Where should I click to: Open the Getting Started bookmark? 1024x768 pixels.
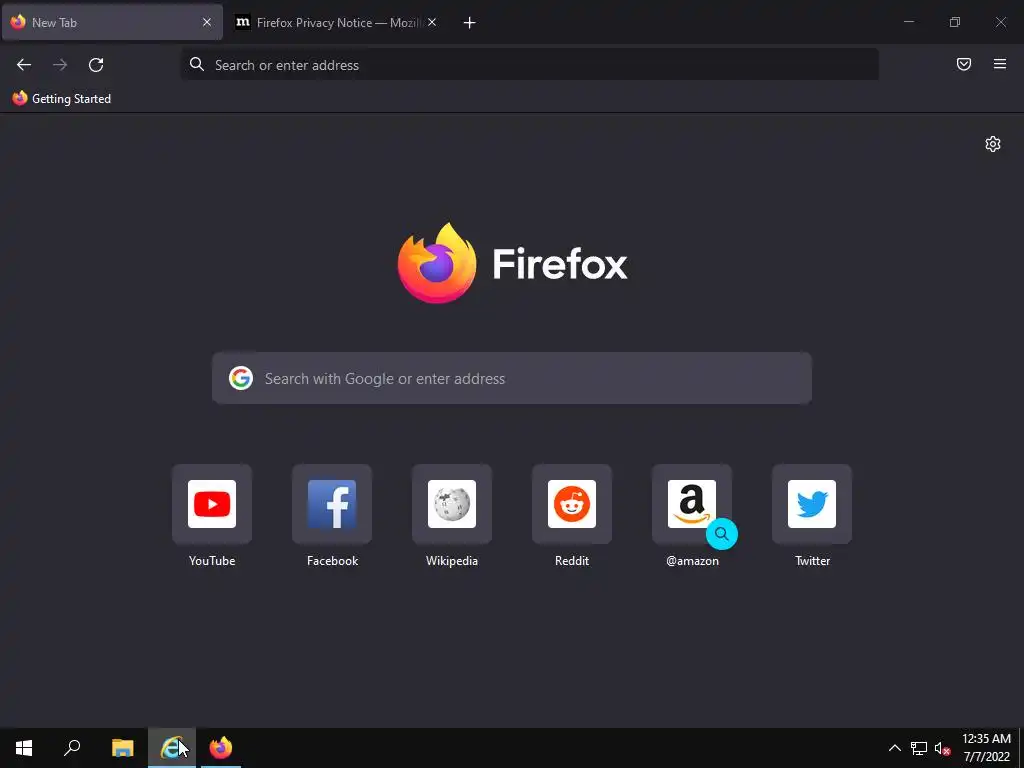[x=62, y=99]
